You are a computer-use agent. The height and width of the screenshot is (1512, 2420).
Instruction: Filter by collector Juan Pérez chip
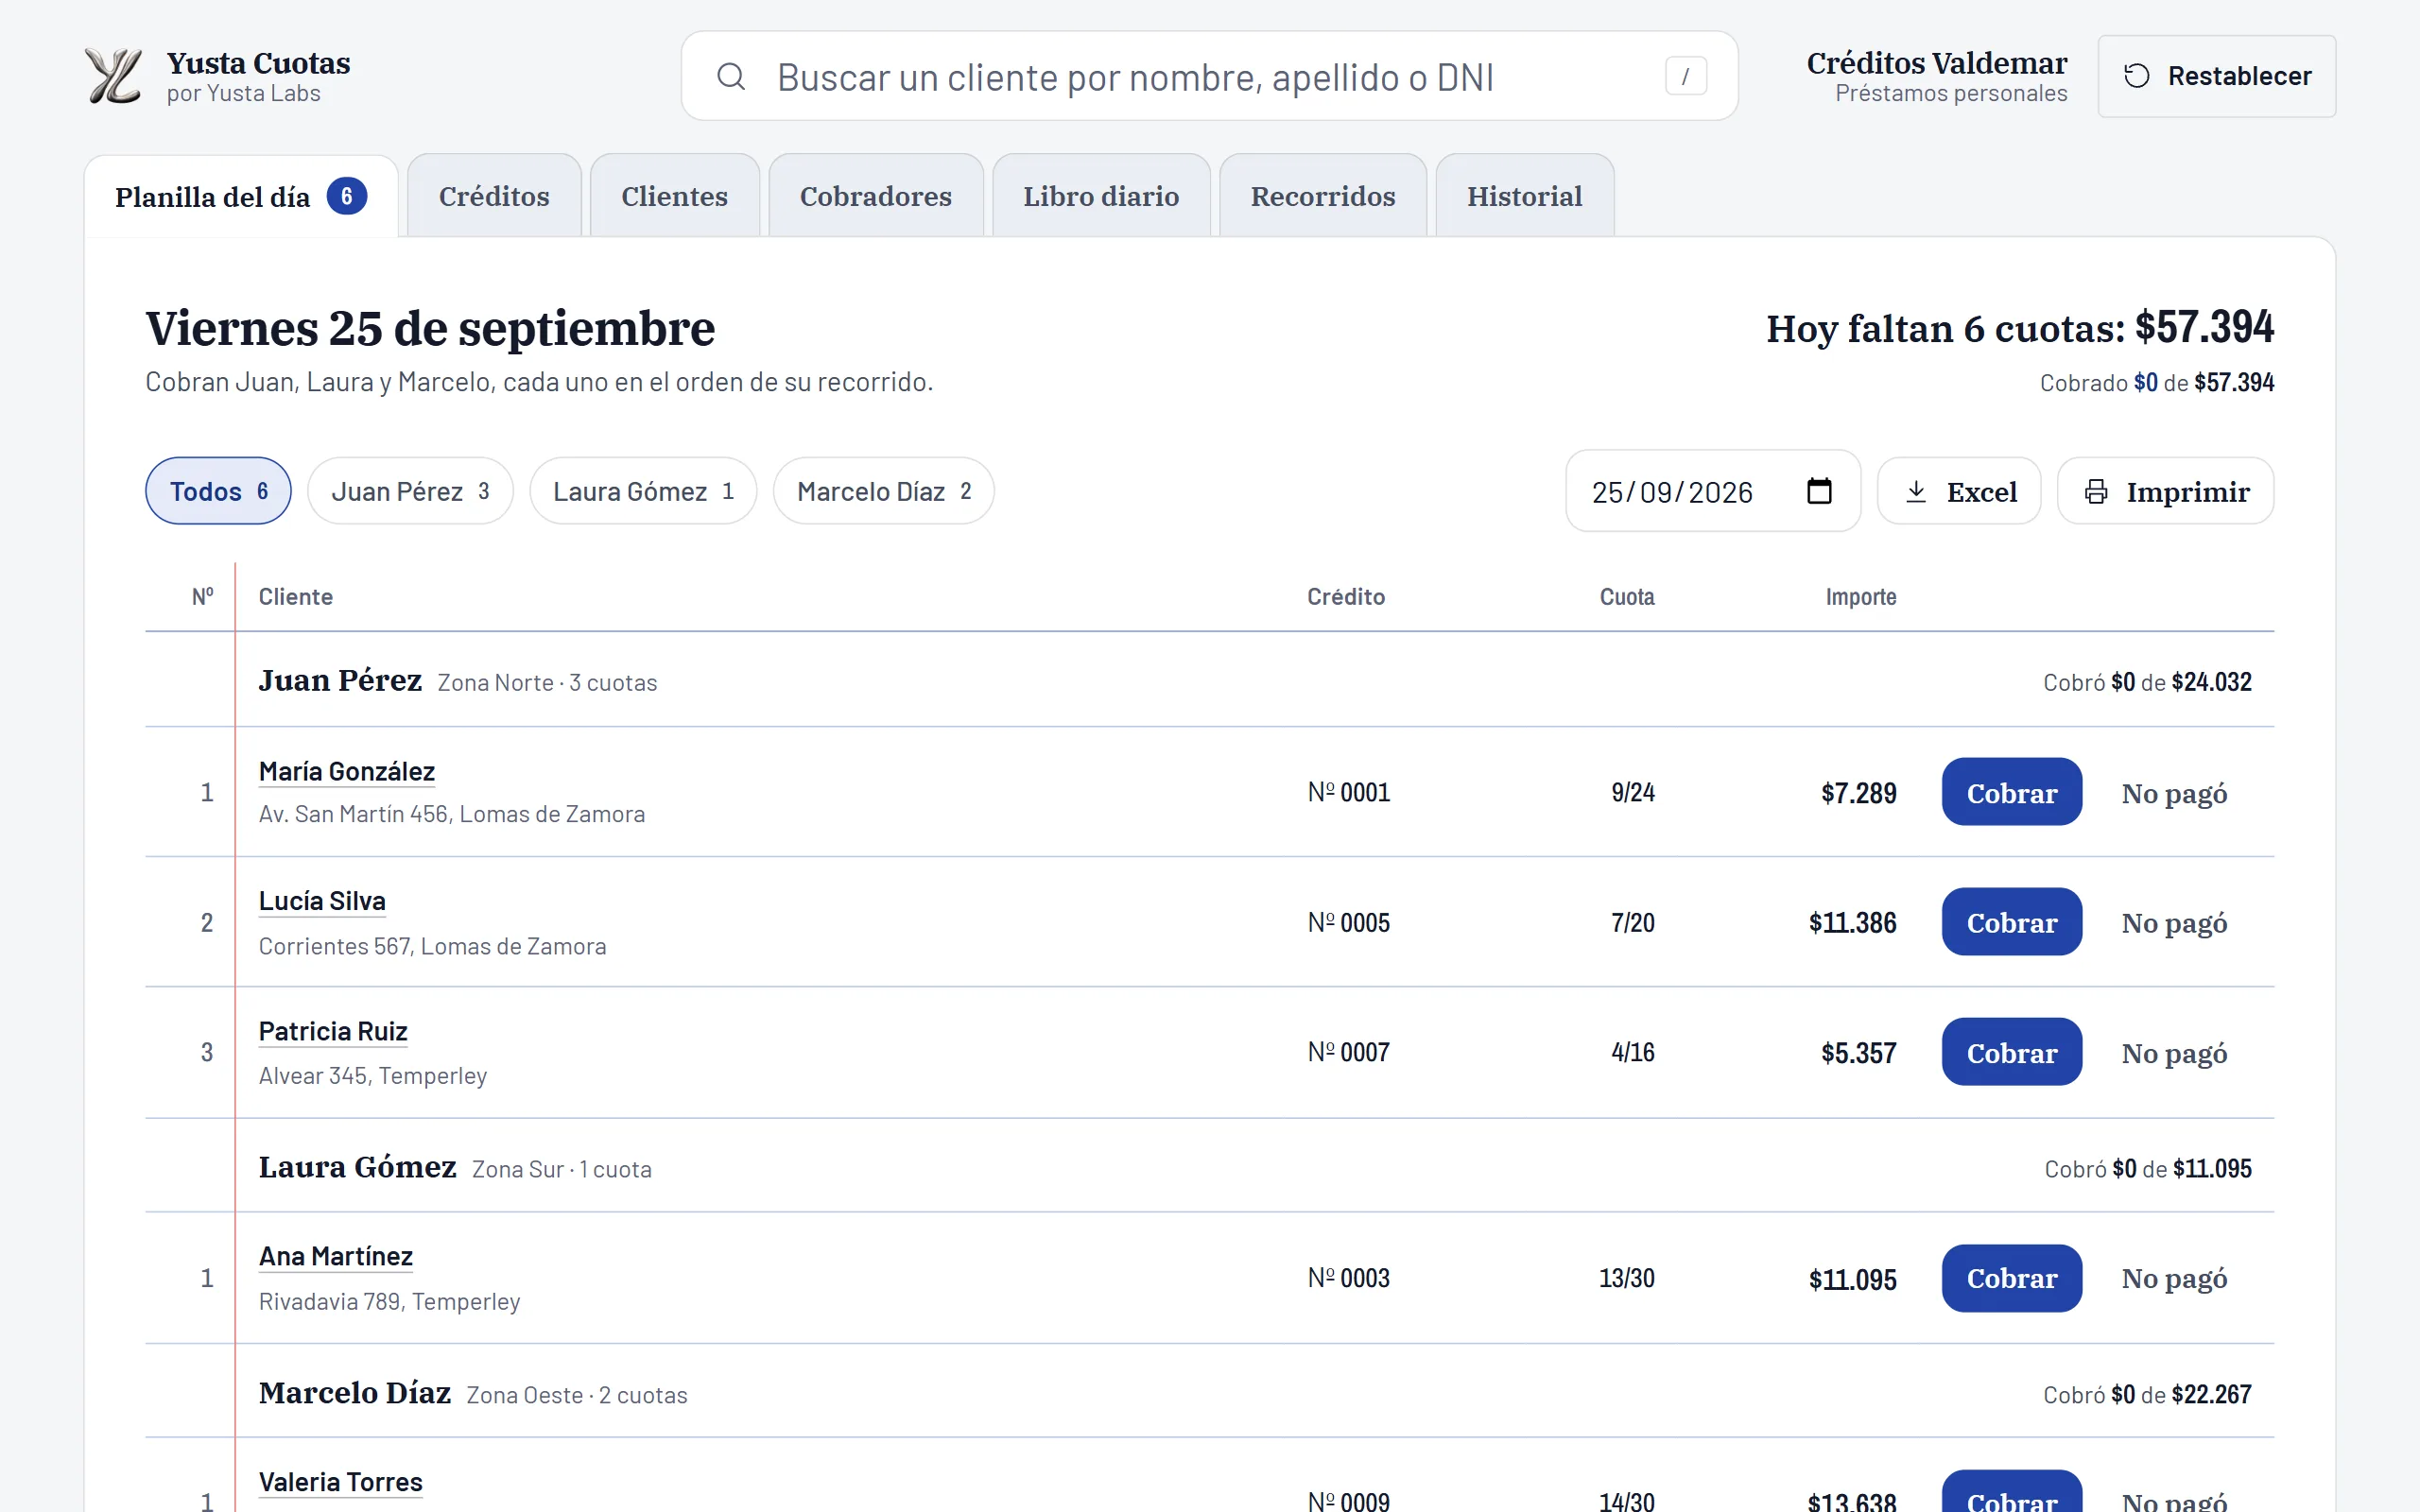410,491
